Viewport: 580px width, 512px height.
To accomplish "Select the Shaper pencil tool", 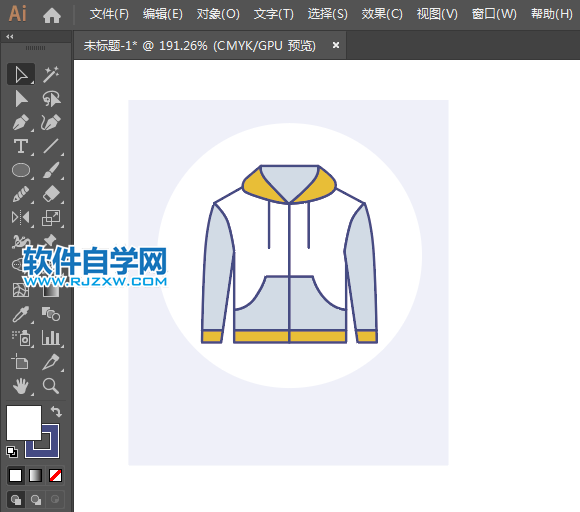I will [x=21, y=194].
